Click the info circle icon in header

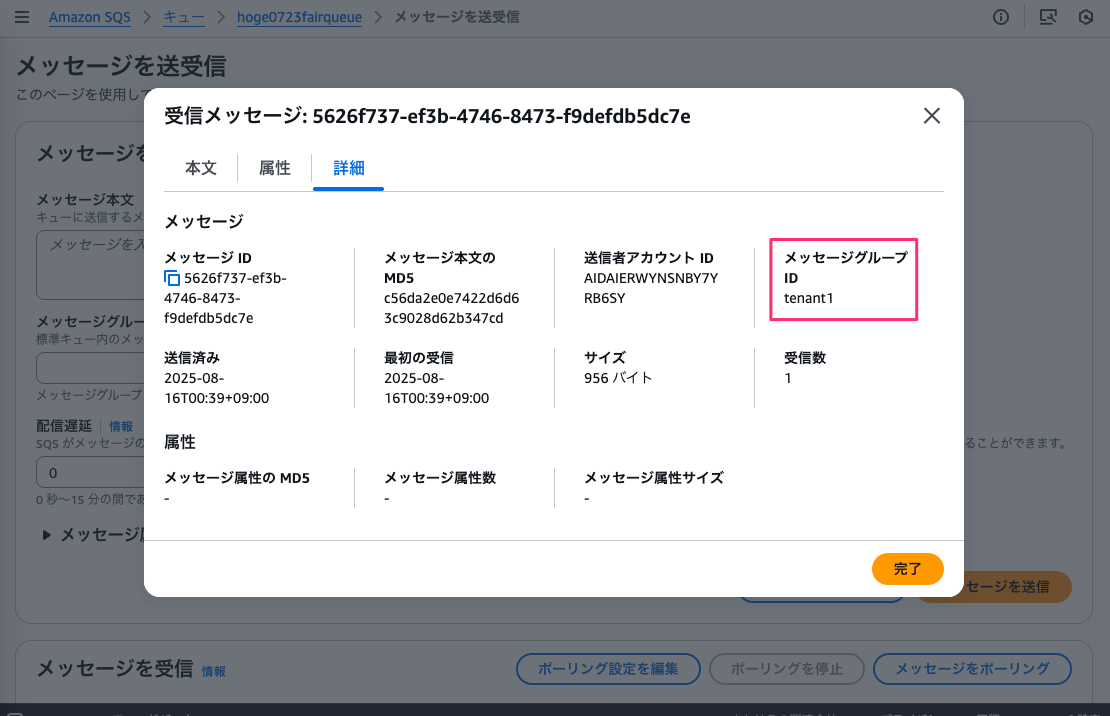[x=1000, y=17]
